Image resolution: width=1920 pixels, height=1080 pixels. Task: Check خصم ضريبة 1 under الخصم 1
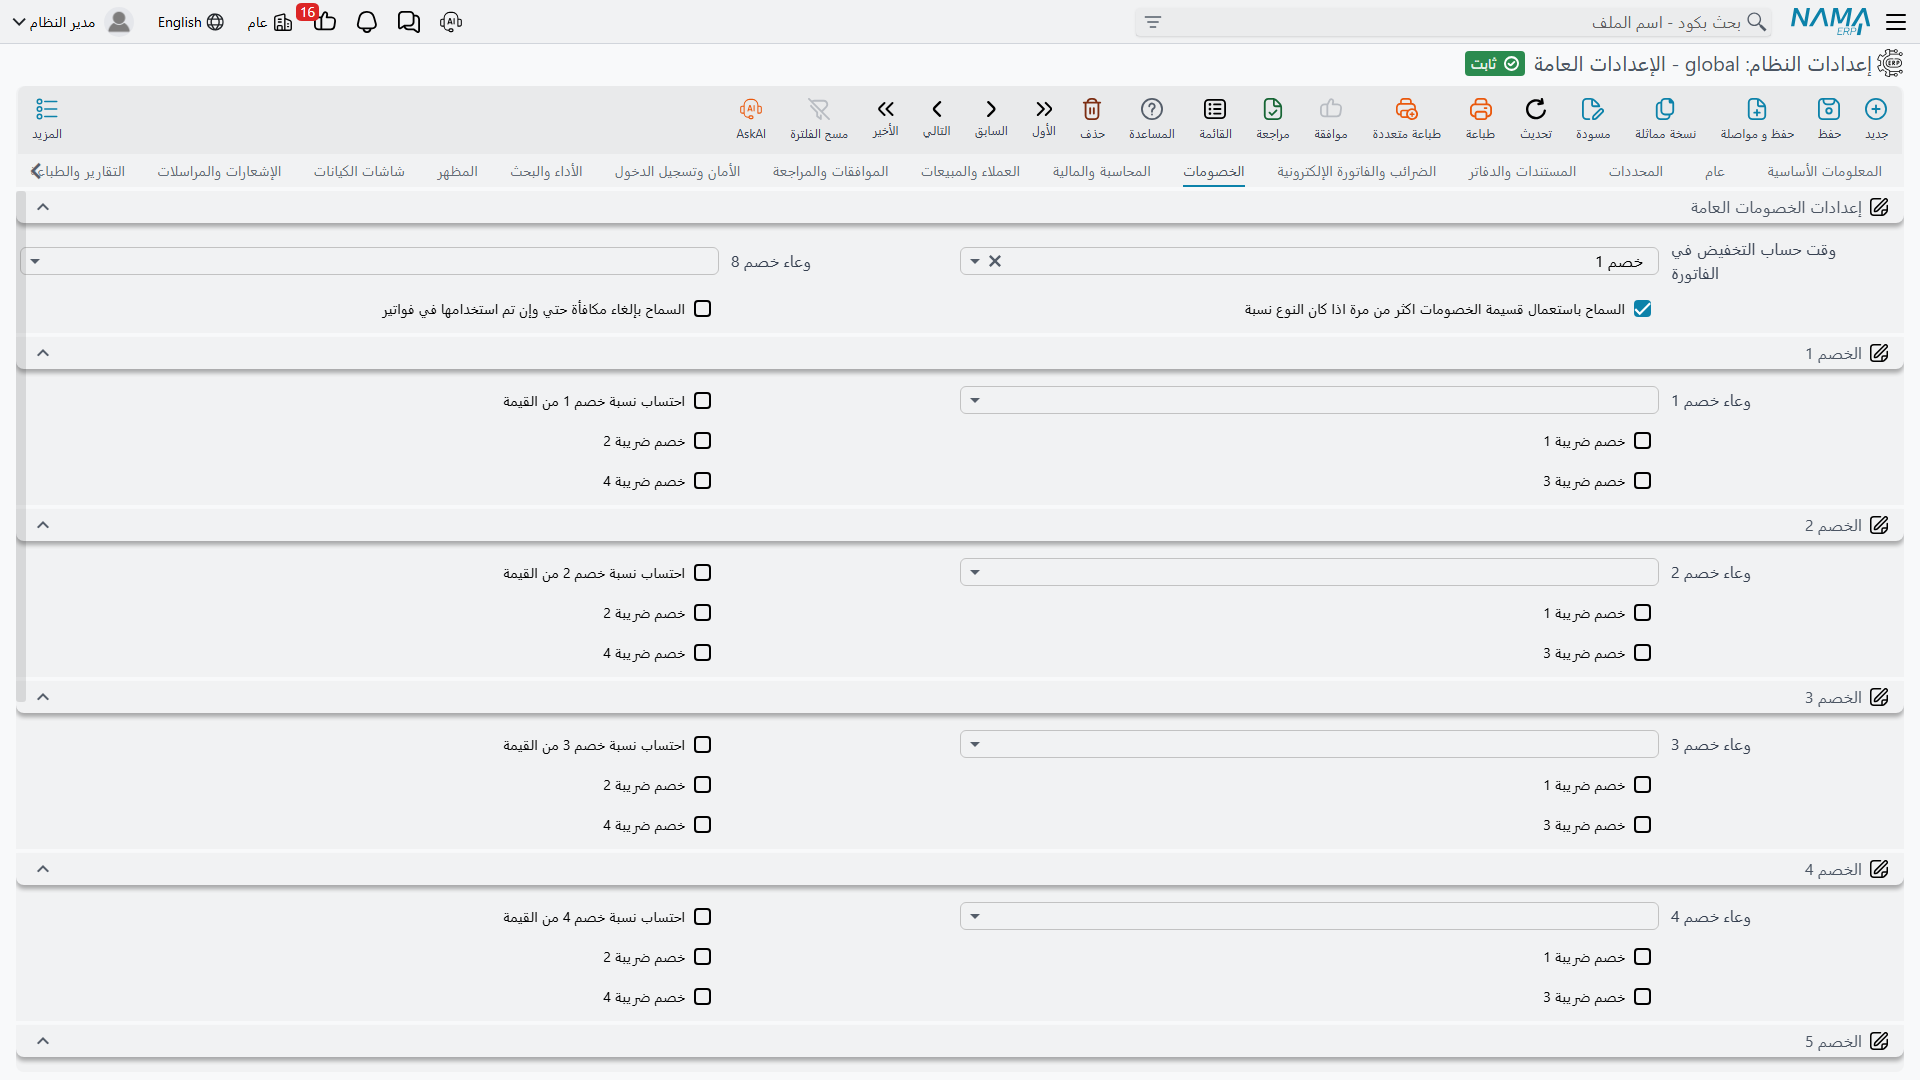tap(1643, 441)
